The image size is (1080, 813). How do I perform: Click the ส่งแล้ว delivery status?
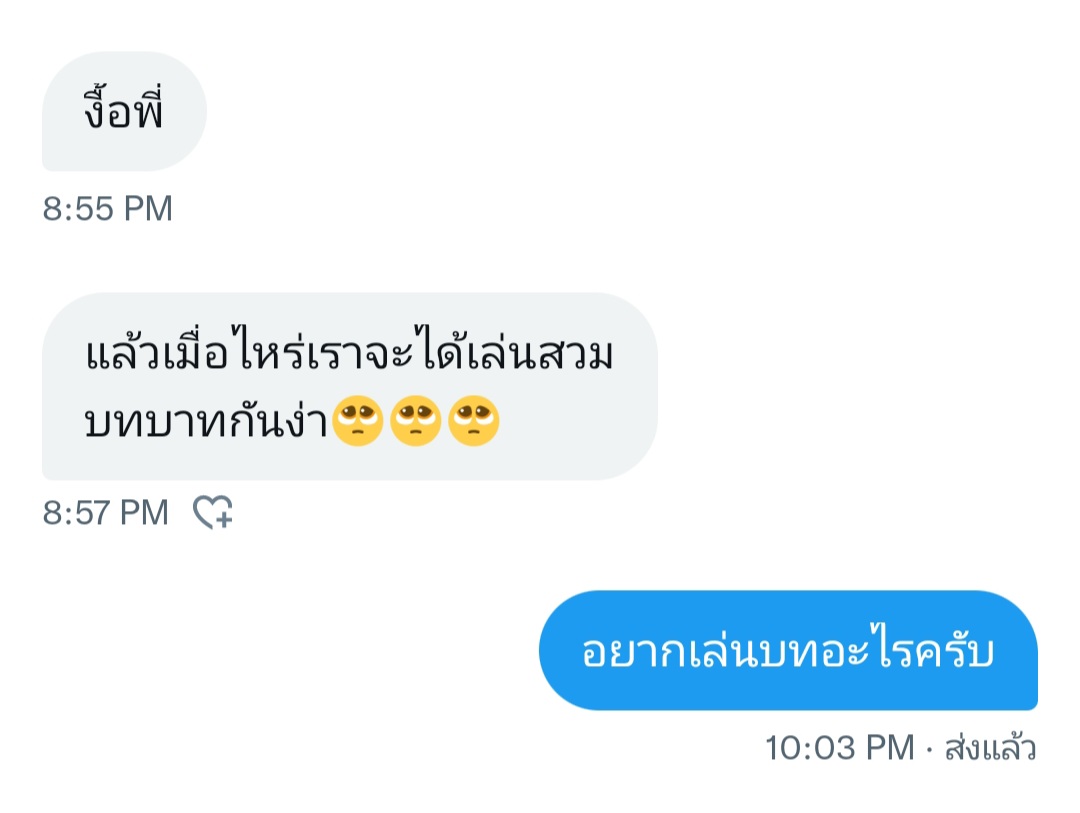pos(990,748)
